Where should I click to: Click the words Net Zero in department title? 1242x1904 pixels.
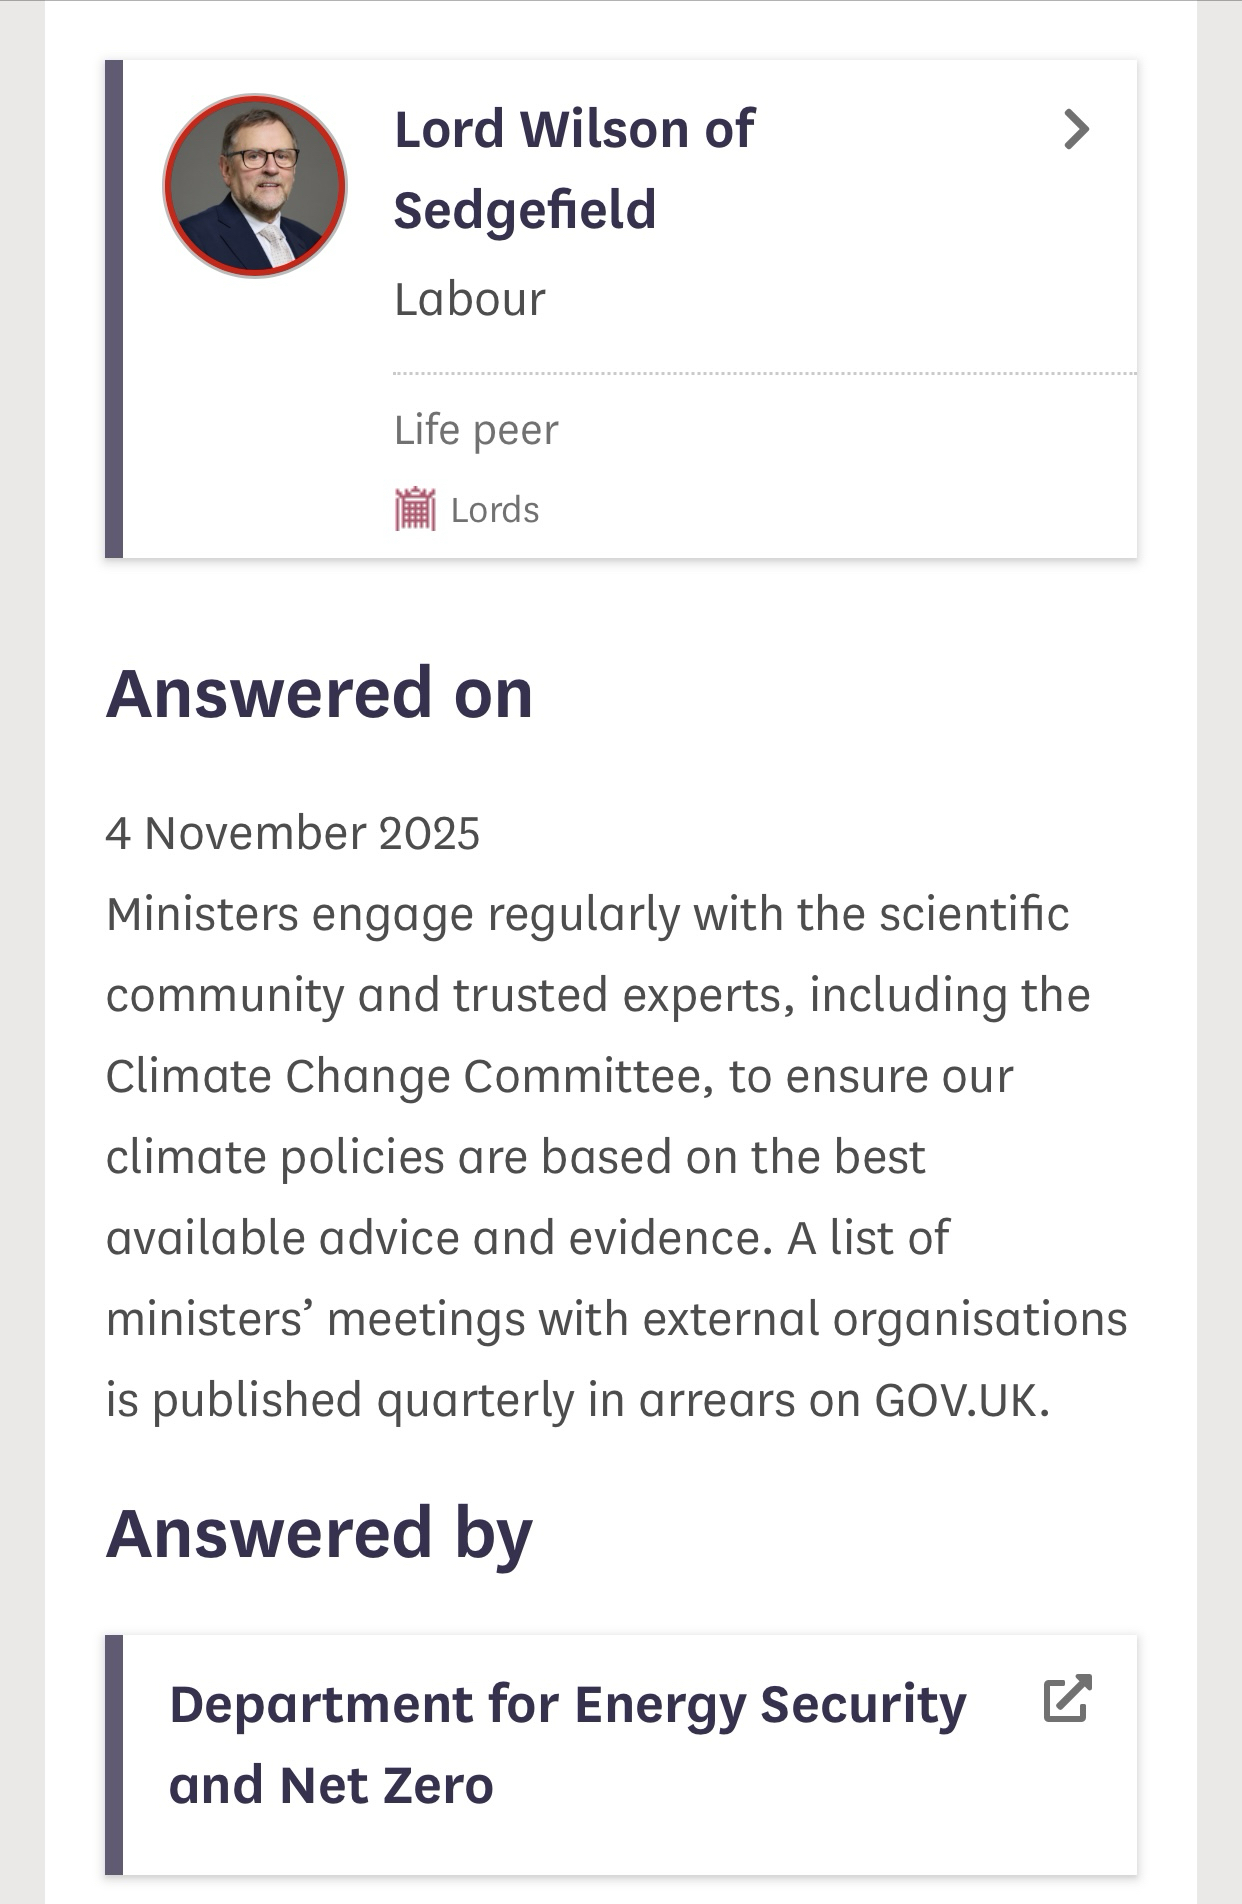(x=387, y=1786)
